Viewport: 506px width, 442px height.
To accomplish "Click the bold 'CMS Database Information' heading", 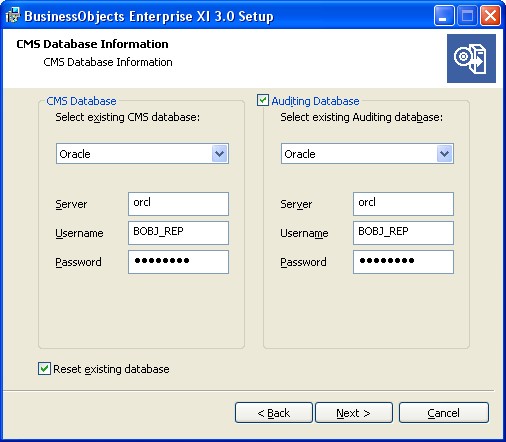I will pyautogui.click(x=92, y=44).
